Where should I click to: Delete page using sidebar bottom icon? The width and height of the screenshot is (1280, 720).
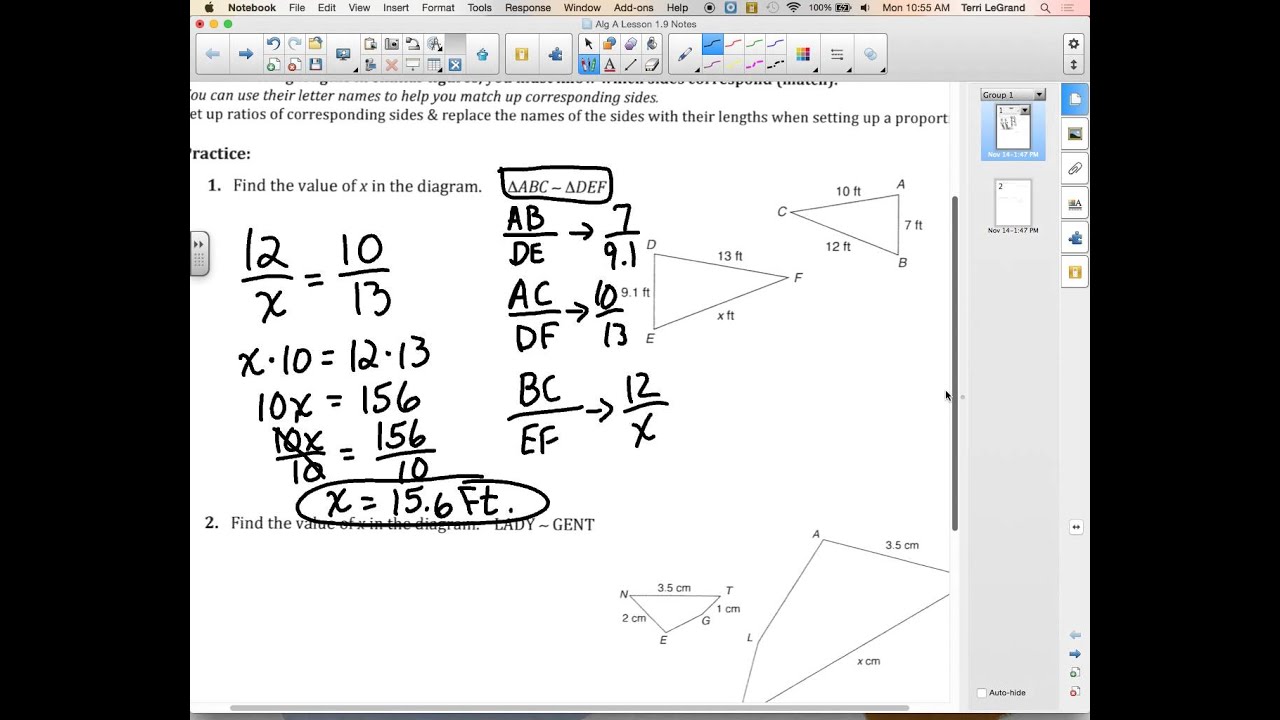pos(1075,691)
